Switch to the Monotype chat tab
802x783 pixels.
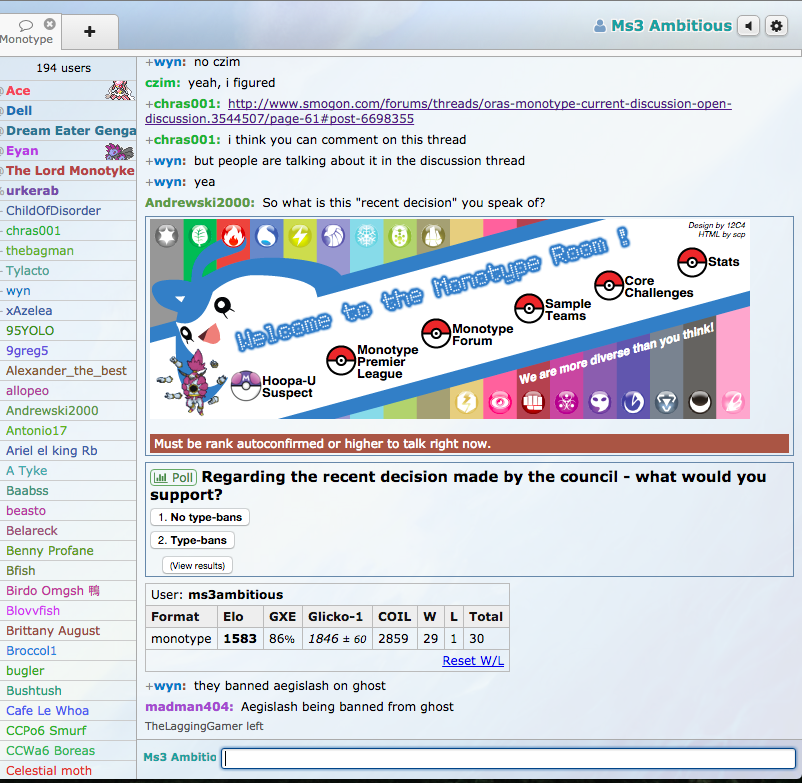coord(27,32)
